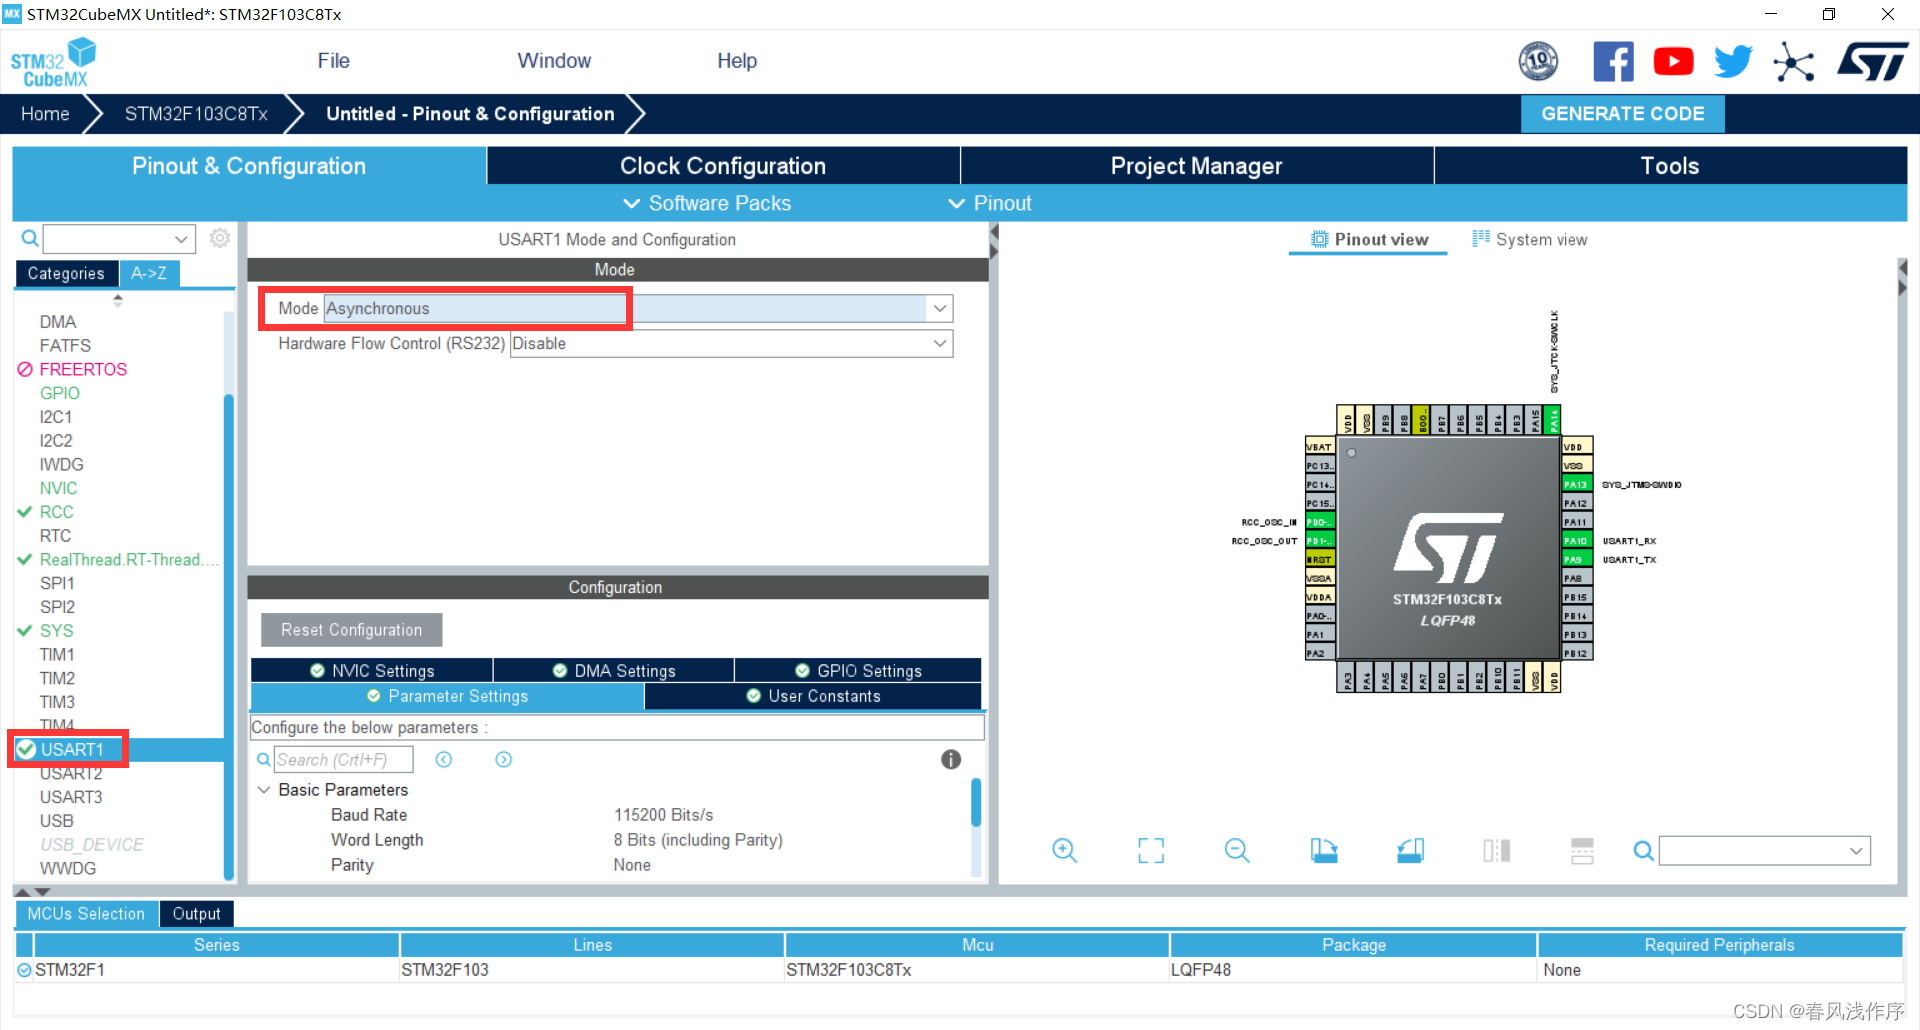Open the USART1 Mode dropdown

click(939, 308)
